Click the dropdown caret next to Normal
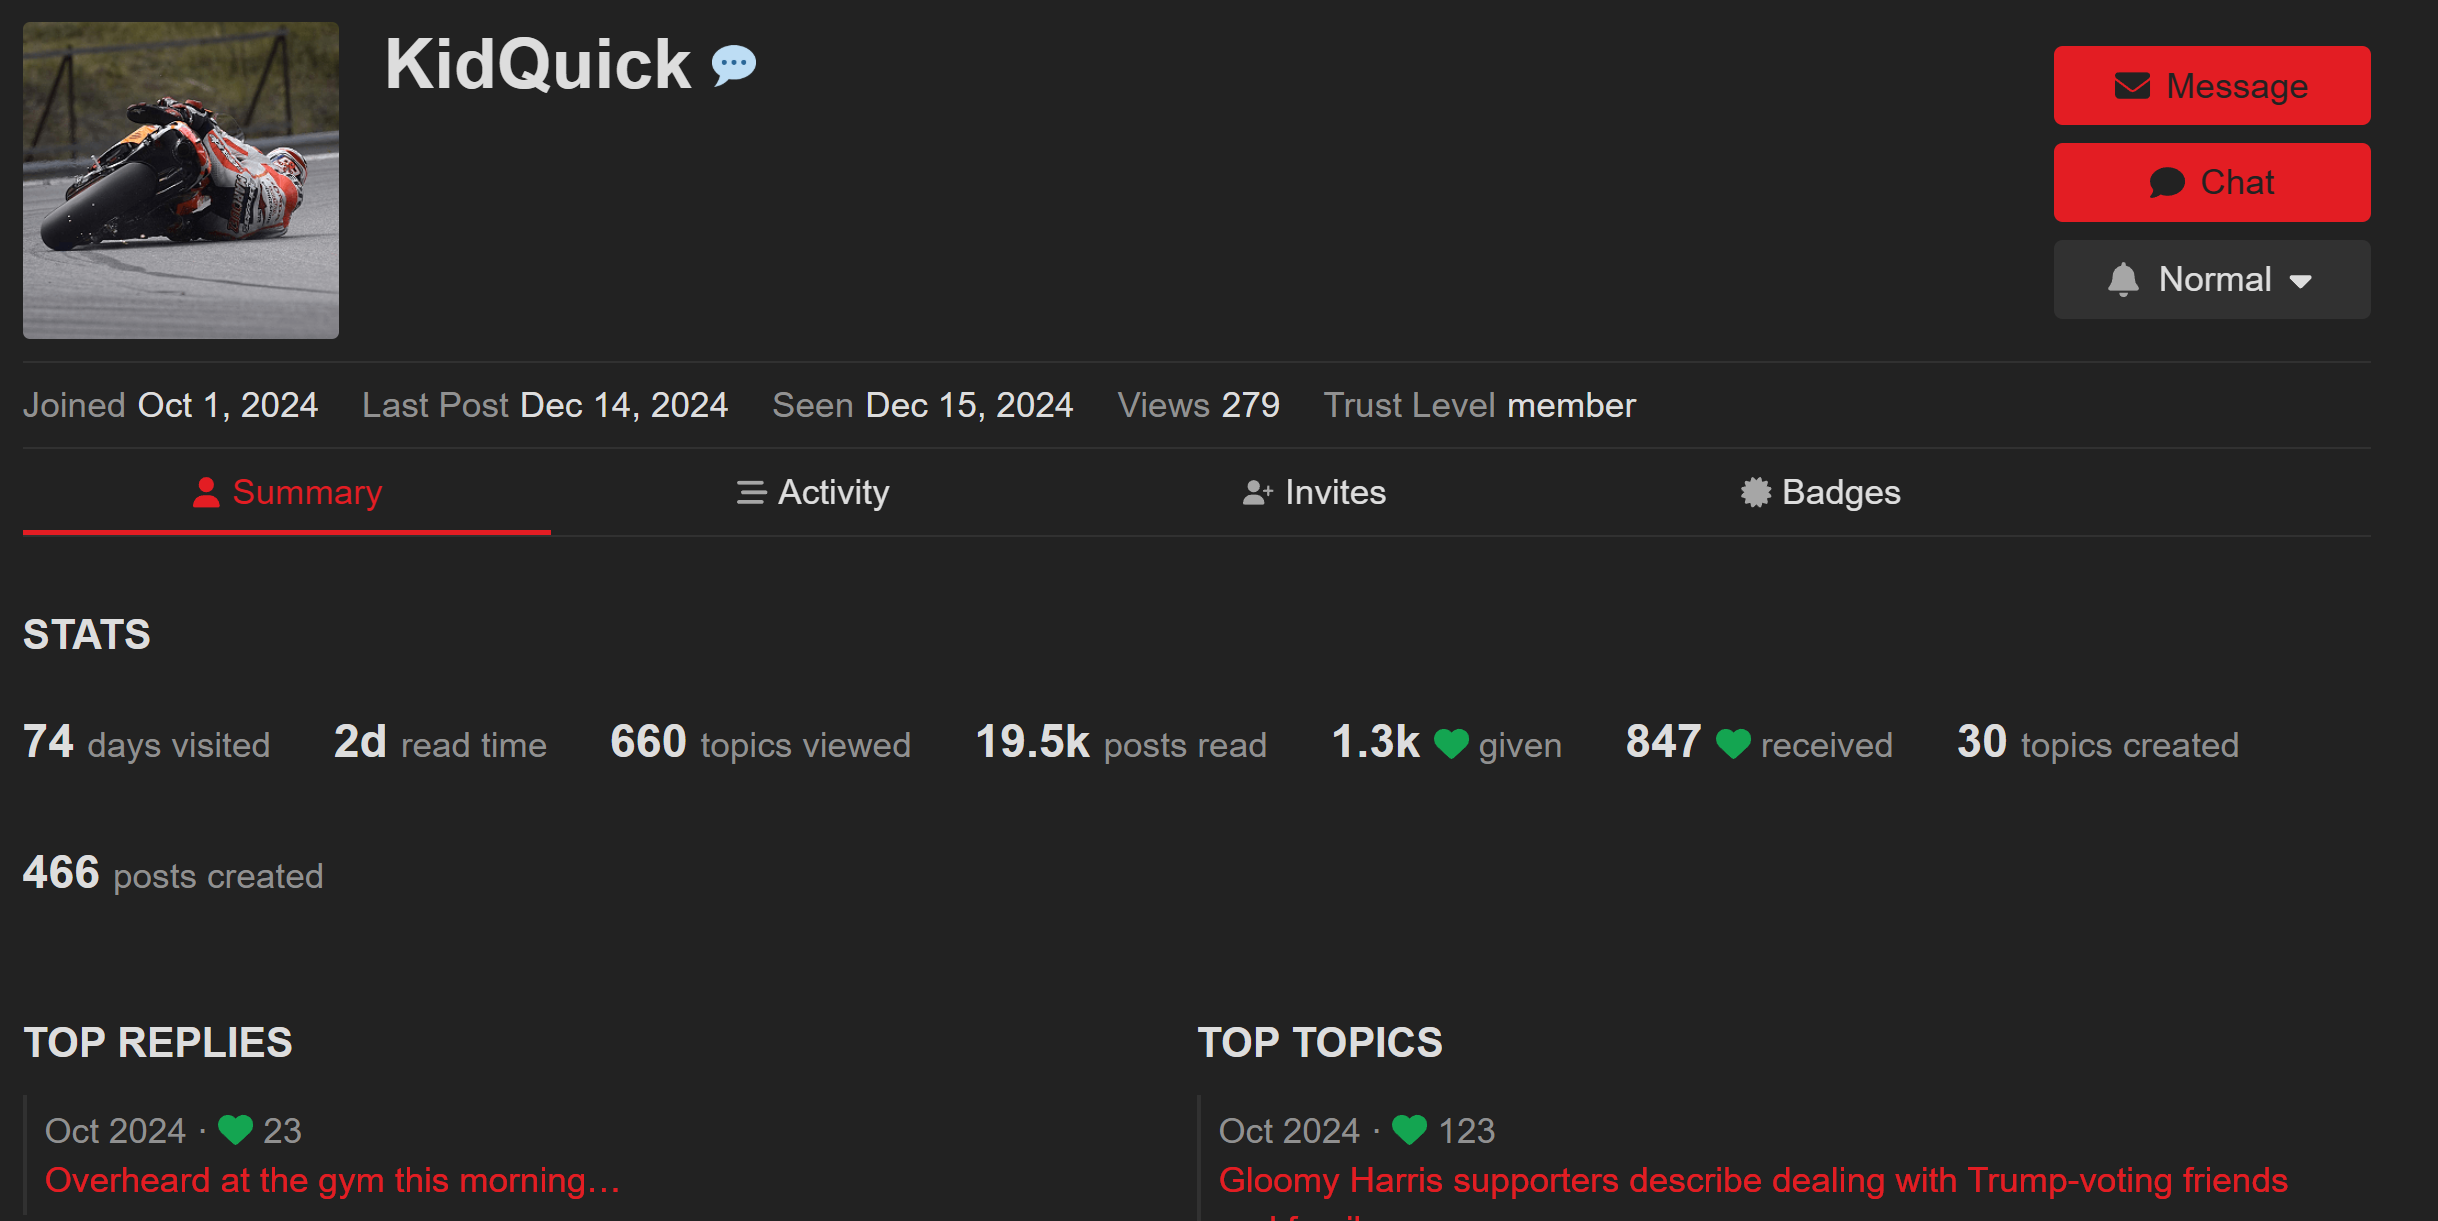The width and height of the screenshot is (2438, 1221). pyautogui.click(x=2300, y=281)
